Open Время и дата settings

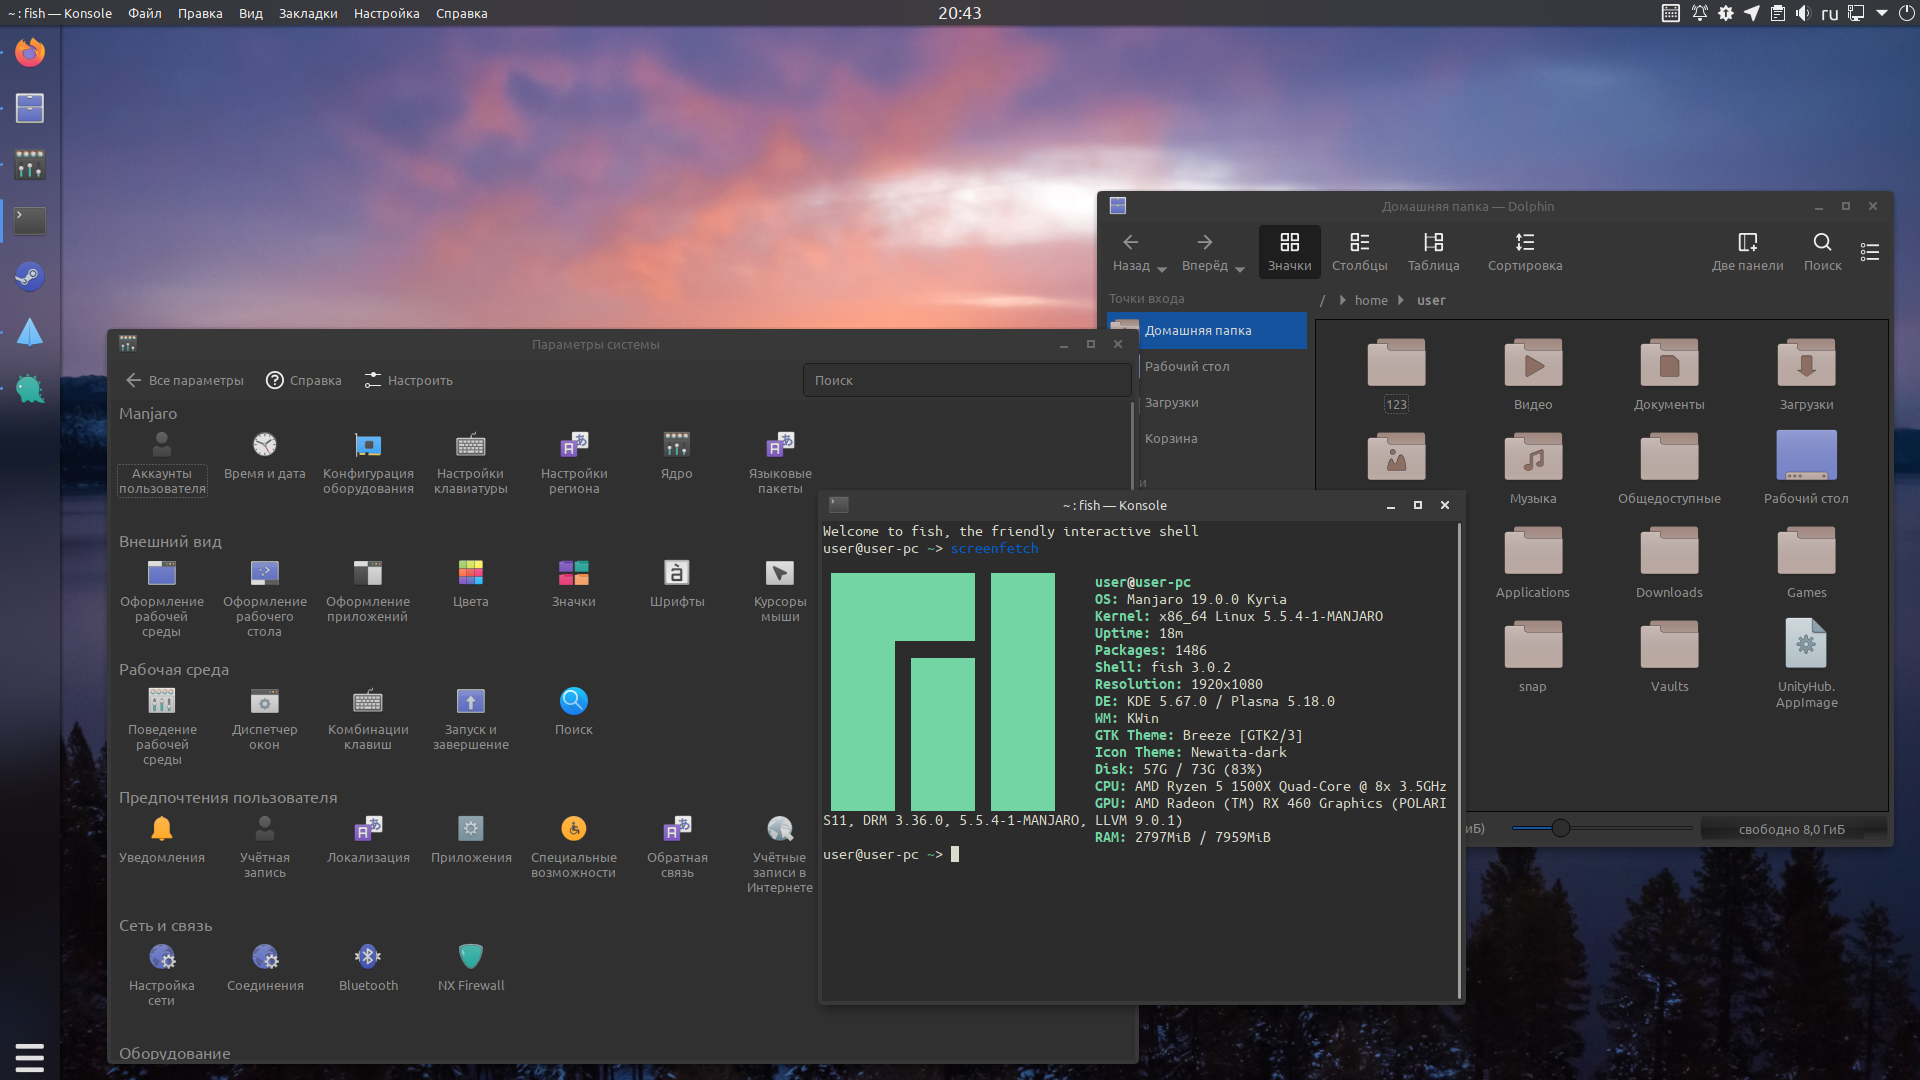(x=264, y=455)
